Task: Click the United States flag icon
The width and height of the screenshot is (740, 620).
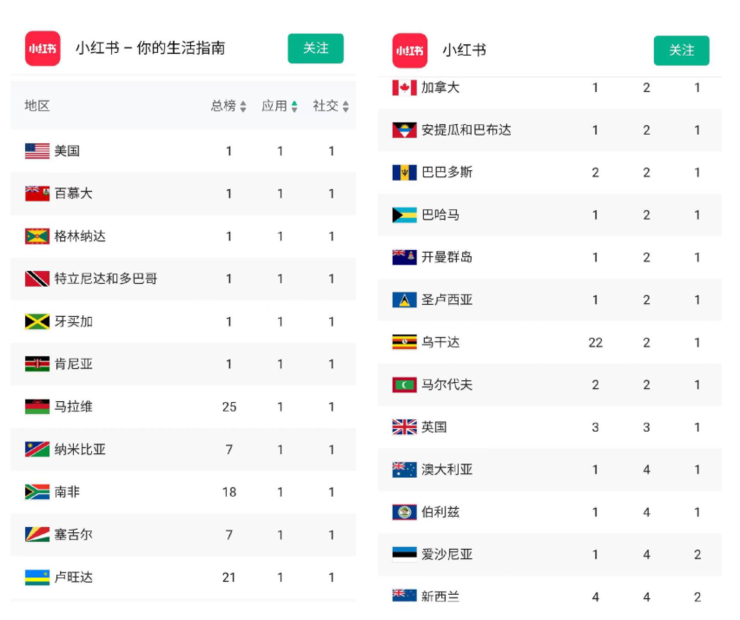Action: tap(37, 151)
